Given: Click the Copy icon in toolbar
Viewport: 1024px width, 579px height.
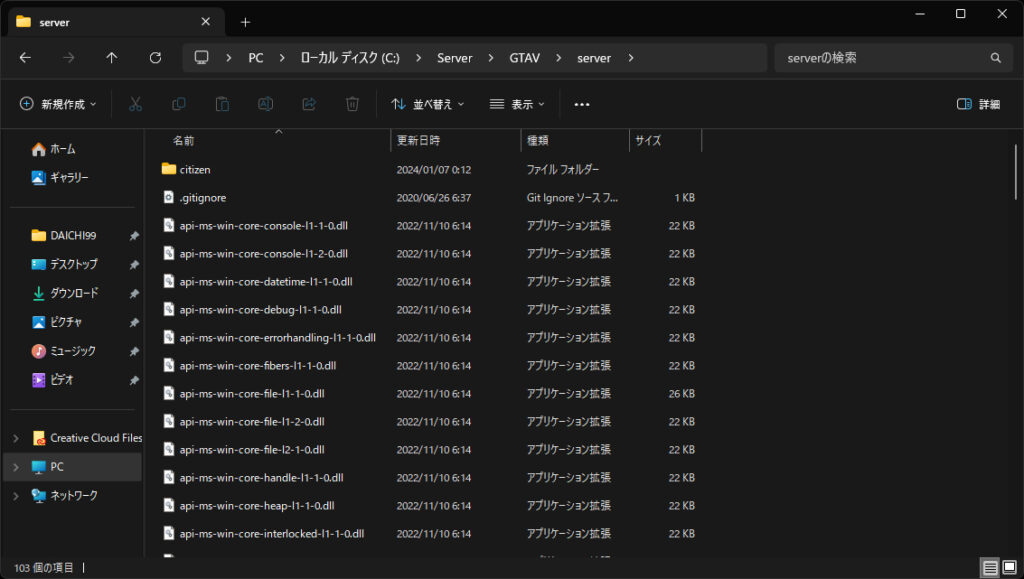Looking at the screenshot, I should point(178,104).
